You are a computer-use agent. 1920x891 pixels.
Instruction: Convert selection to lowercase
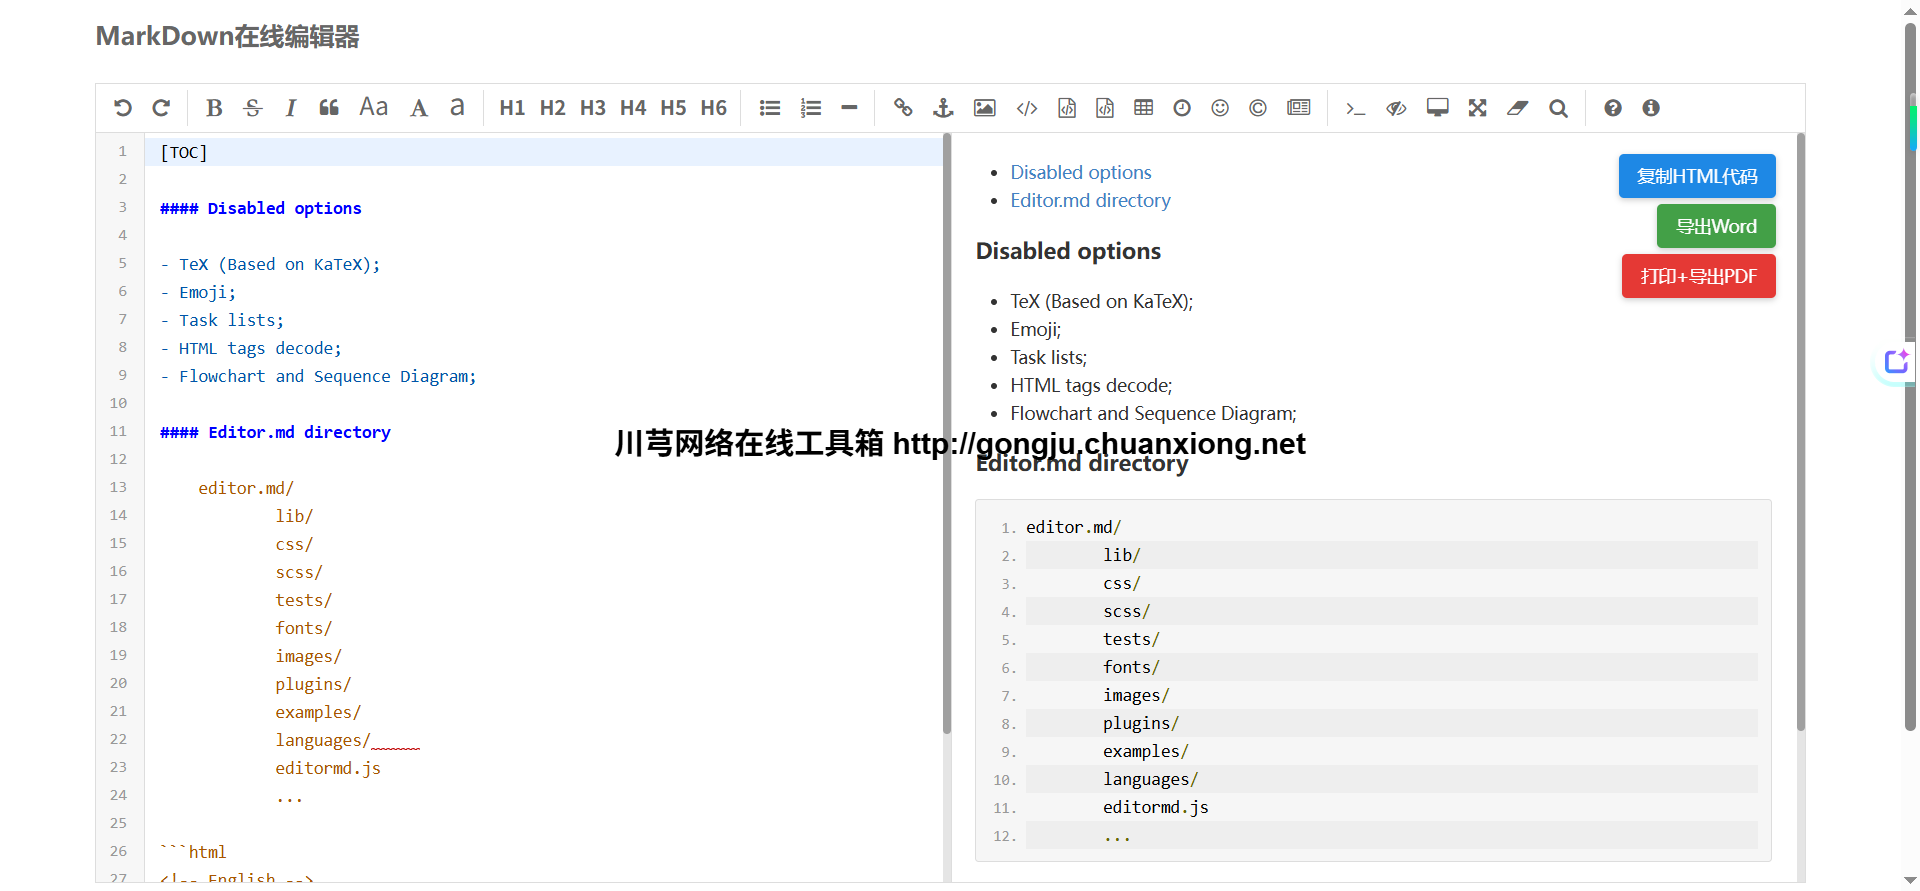pos(457,107)
